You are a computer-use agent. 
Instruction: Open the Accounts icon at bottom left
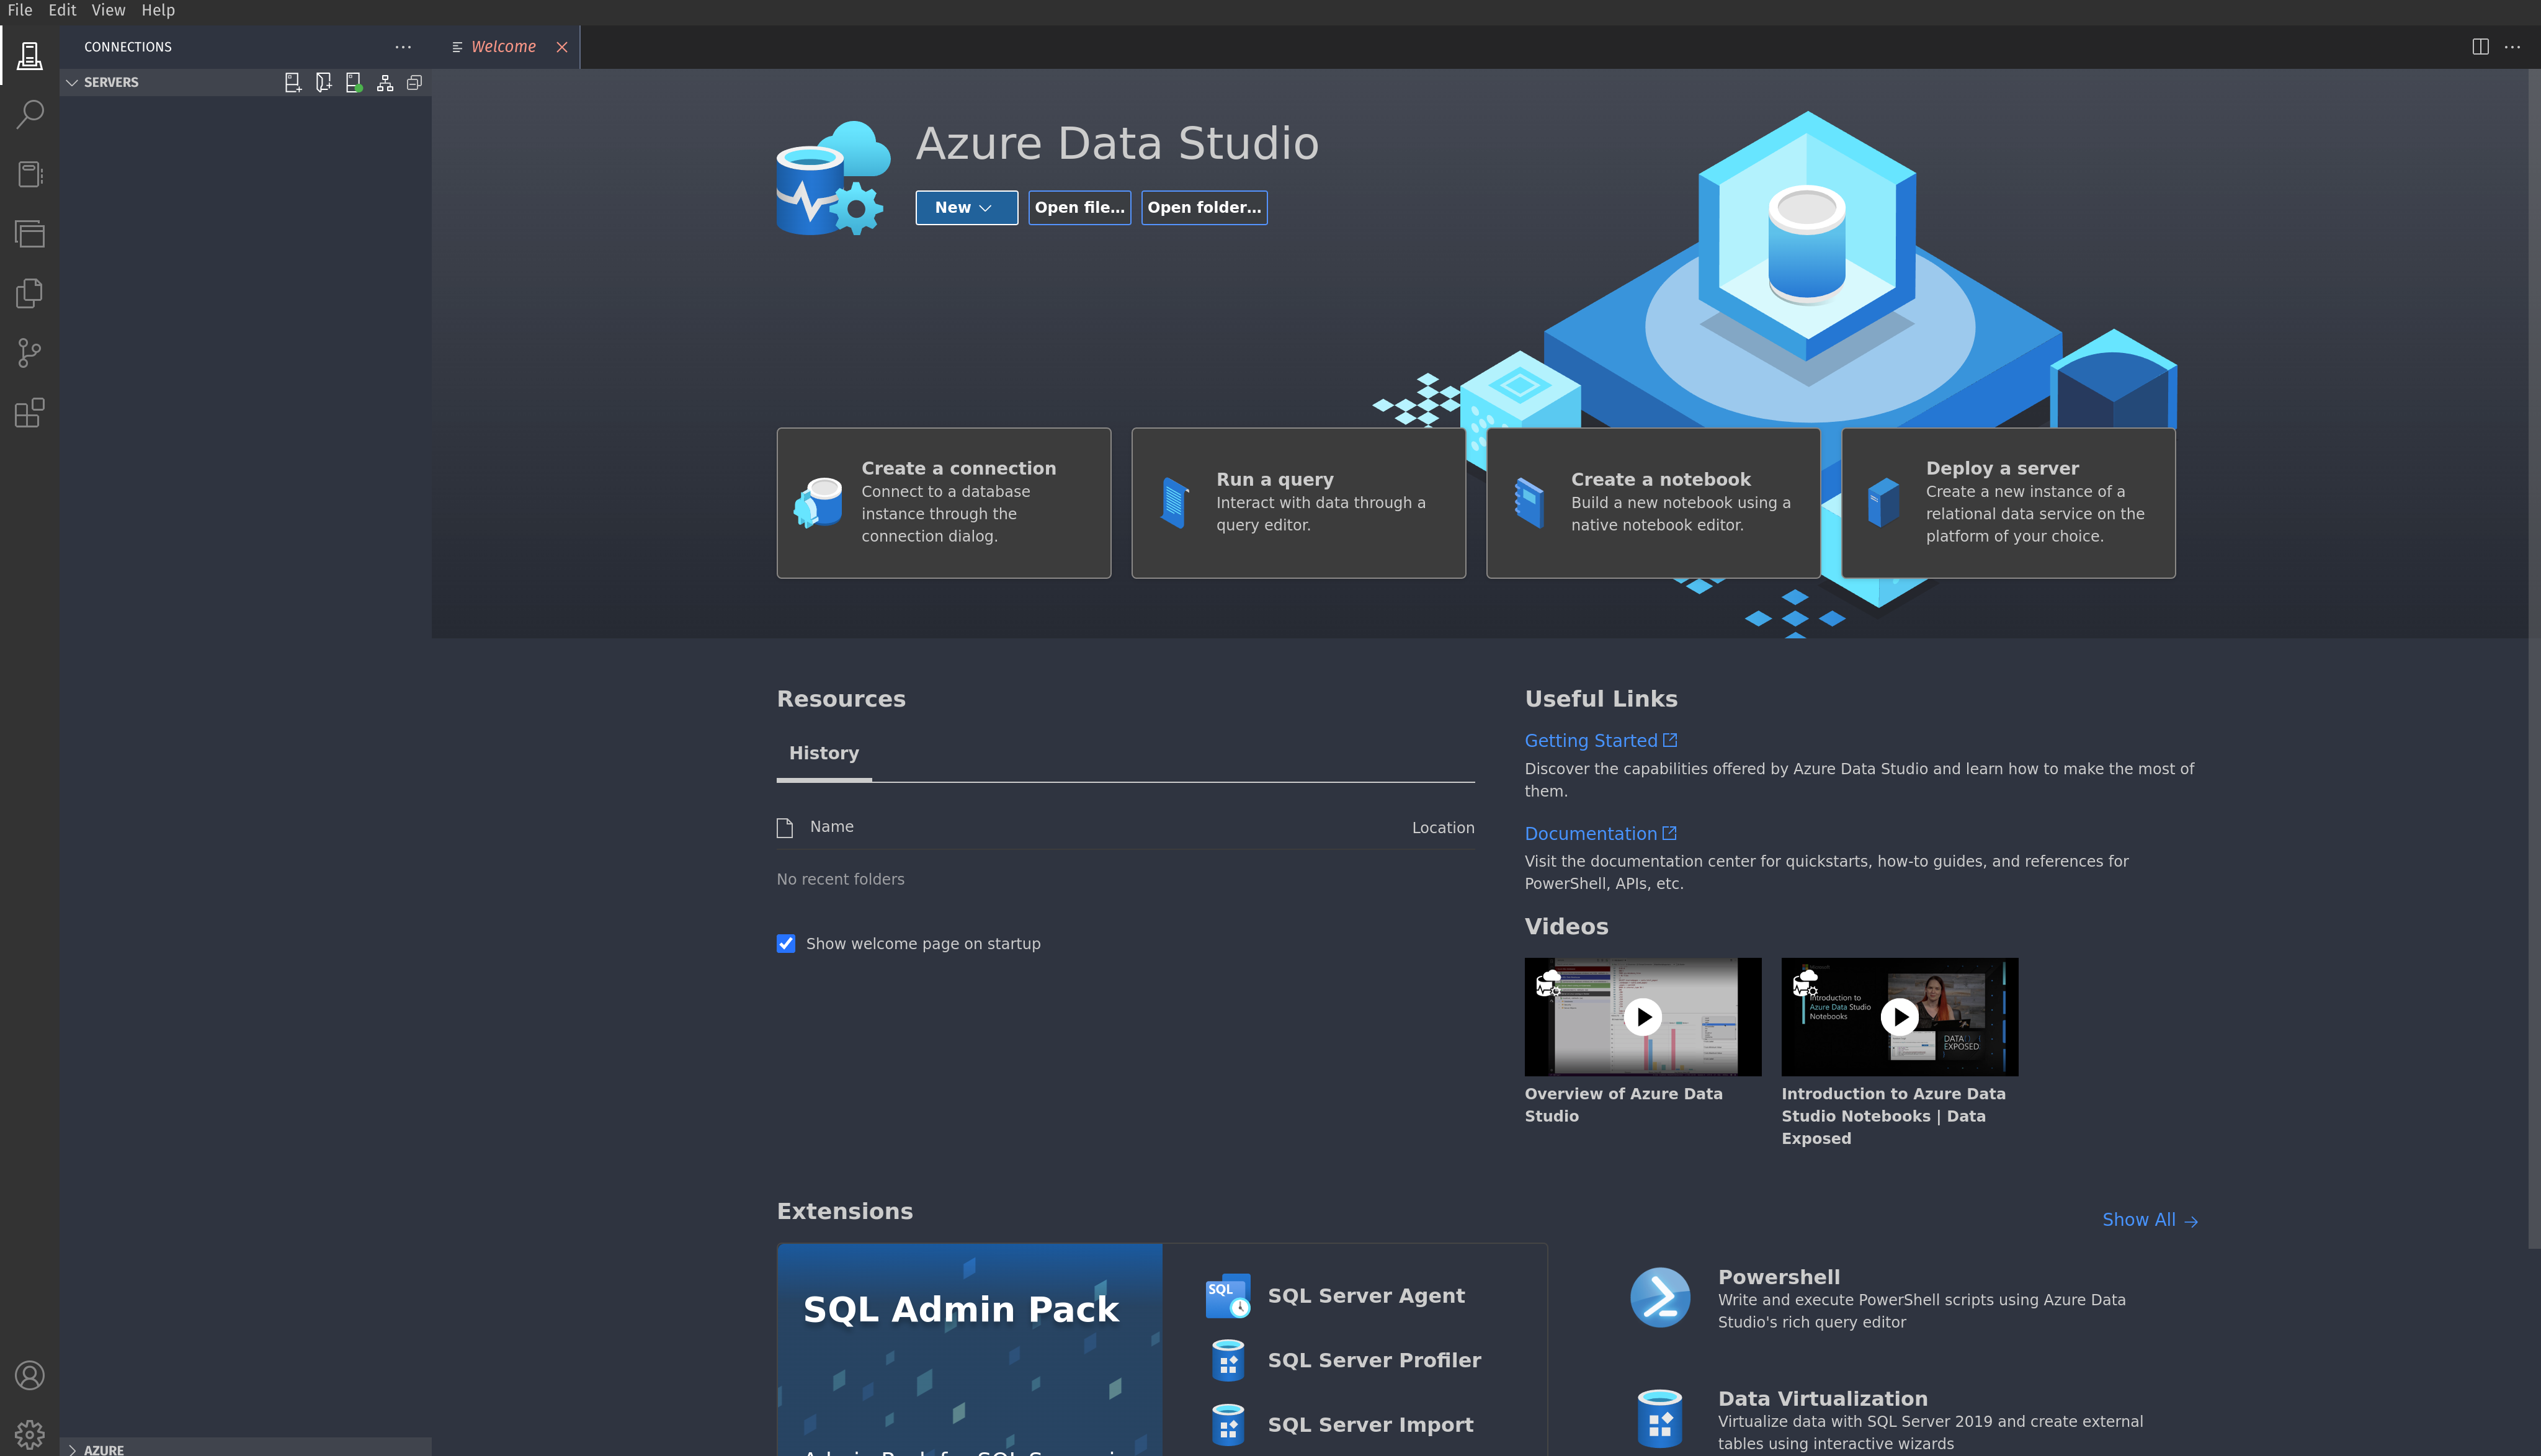coord(30,1376)
